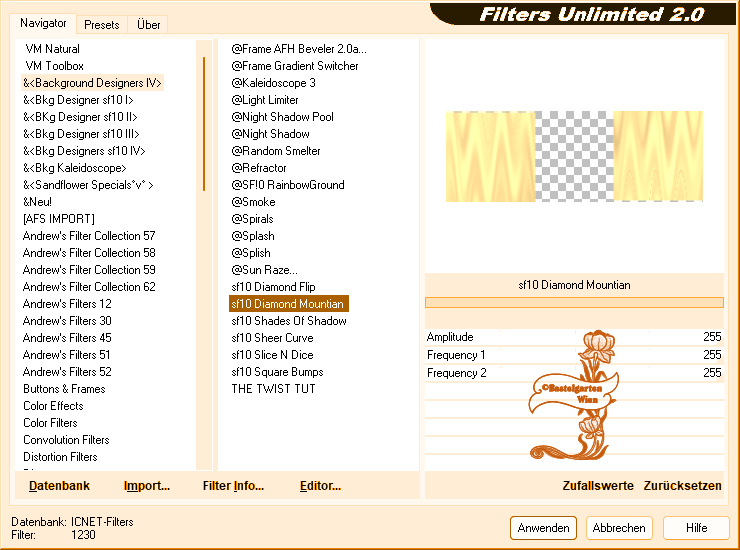Choose &<Bkg Designer sf10 III> category

(81, 134)
